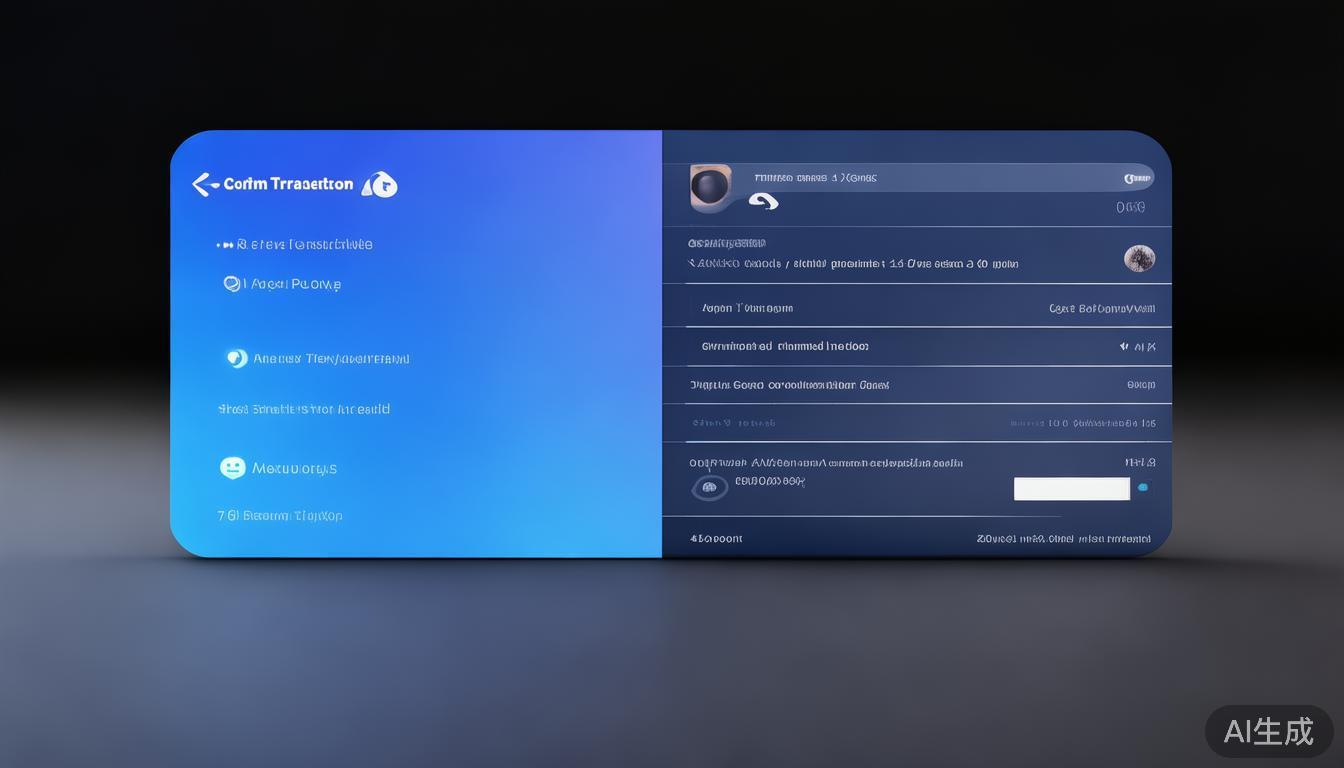Enable the blue switch beside the text field
This screenshot has height=768, width=1344.
click(x=1142, y=487)
